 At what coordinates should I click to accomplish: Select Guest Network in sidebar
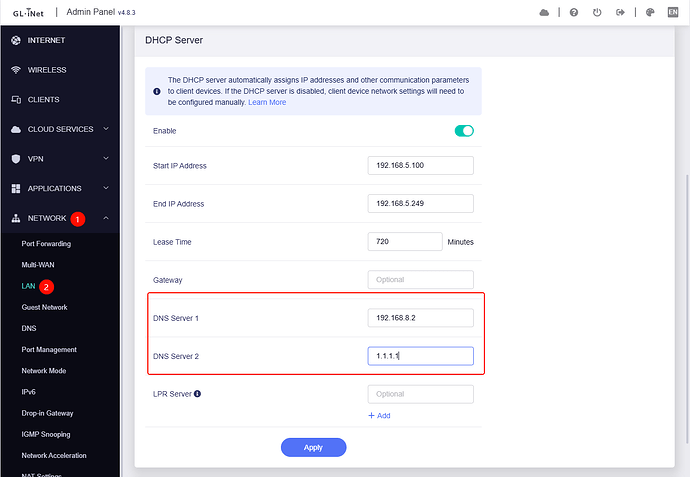coord(44,307)
